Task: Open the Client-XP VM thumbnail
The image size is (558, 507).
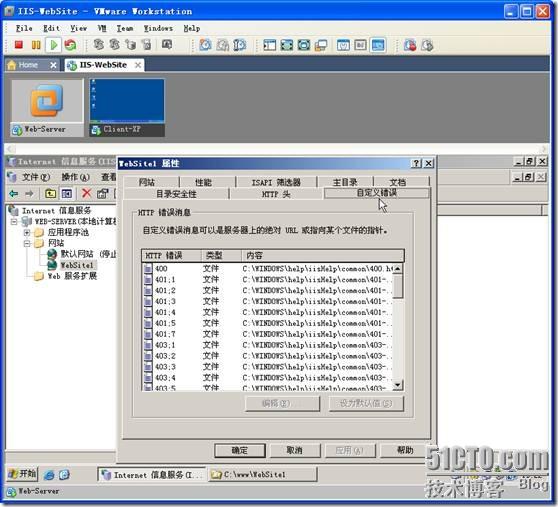Action: (x=127, y=107)
